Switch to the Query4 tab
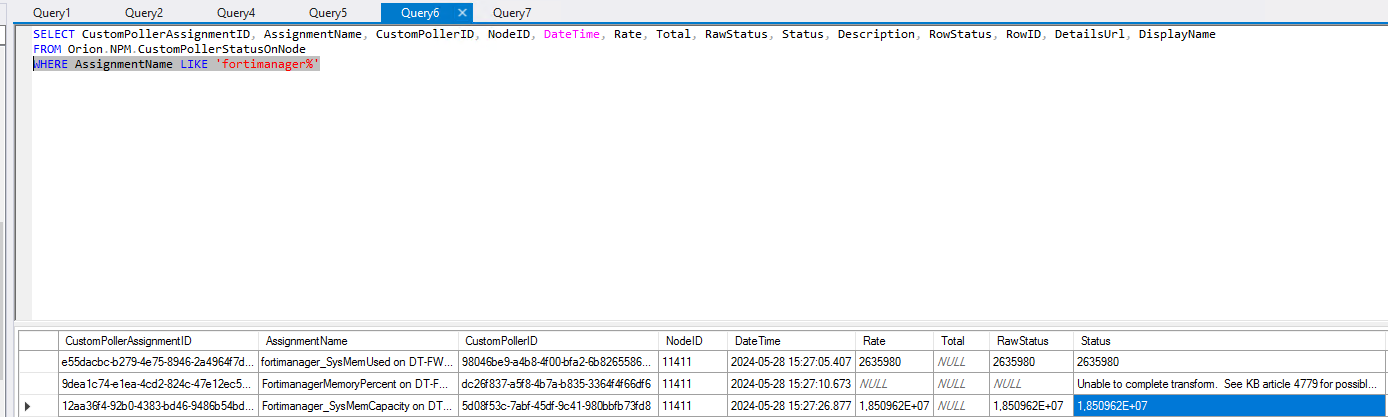Screen dimensions: 1388x417 point(236,13)
